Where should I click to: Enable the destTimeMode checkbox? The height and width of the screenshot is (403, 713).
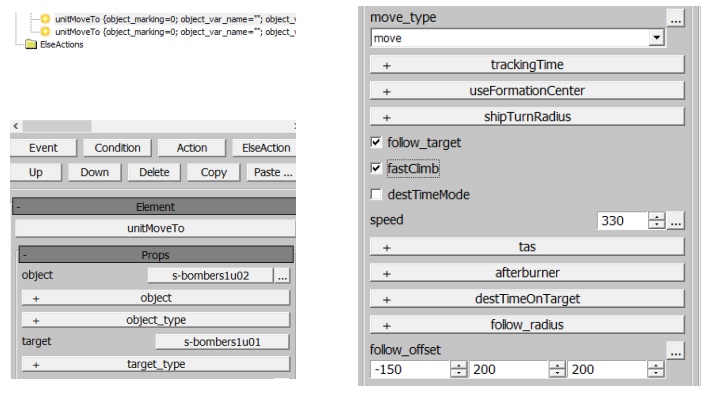[376, 195]
